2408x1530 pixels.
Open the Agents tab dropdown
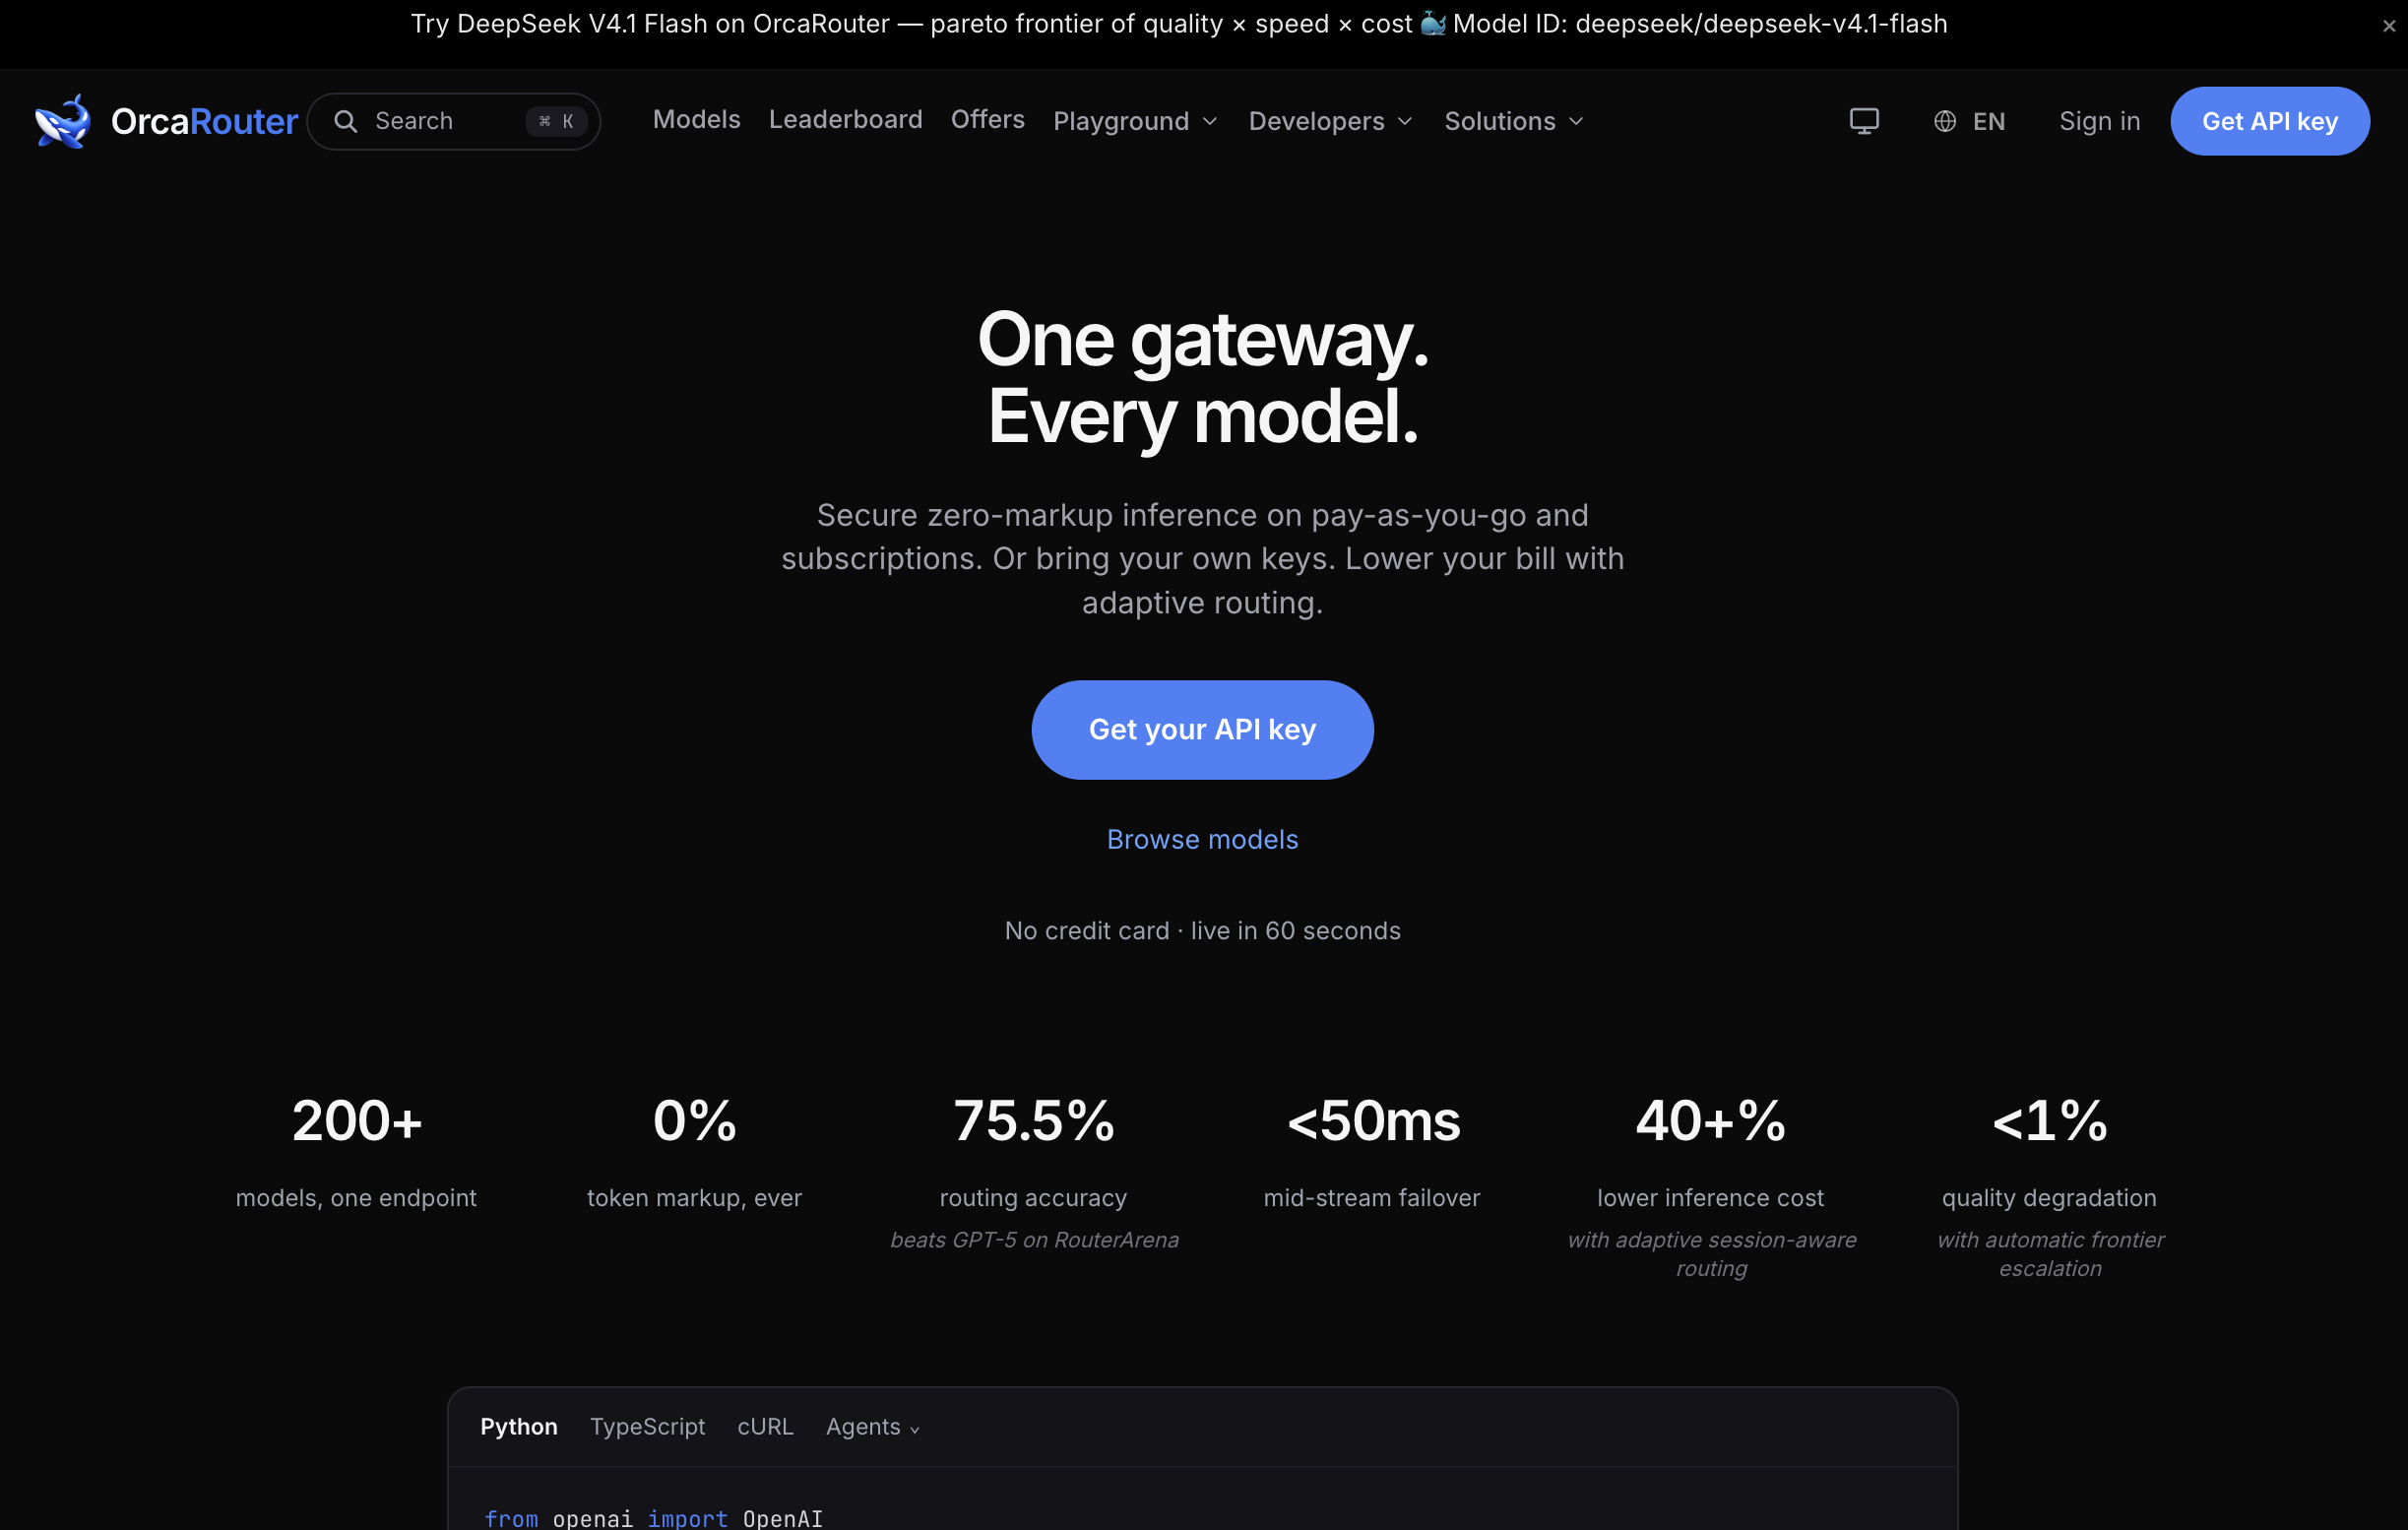[x=872, y=1427]
